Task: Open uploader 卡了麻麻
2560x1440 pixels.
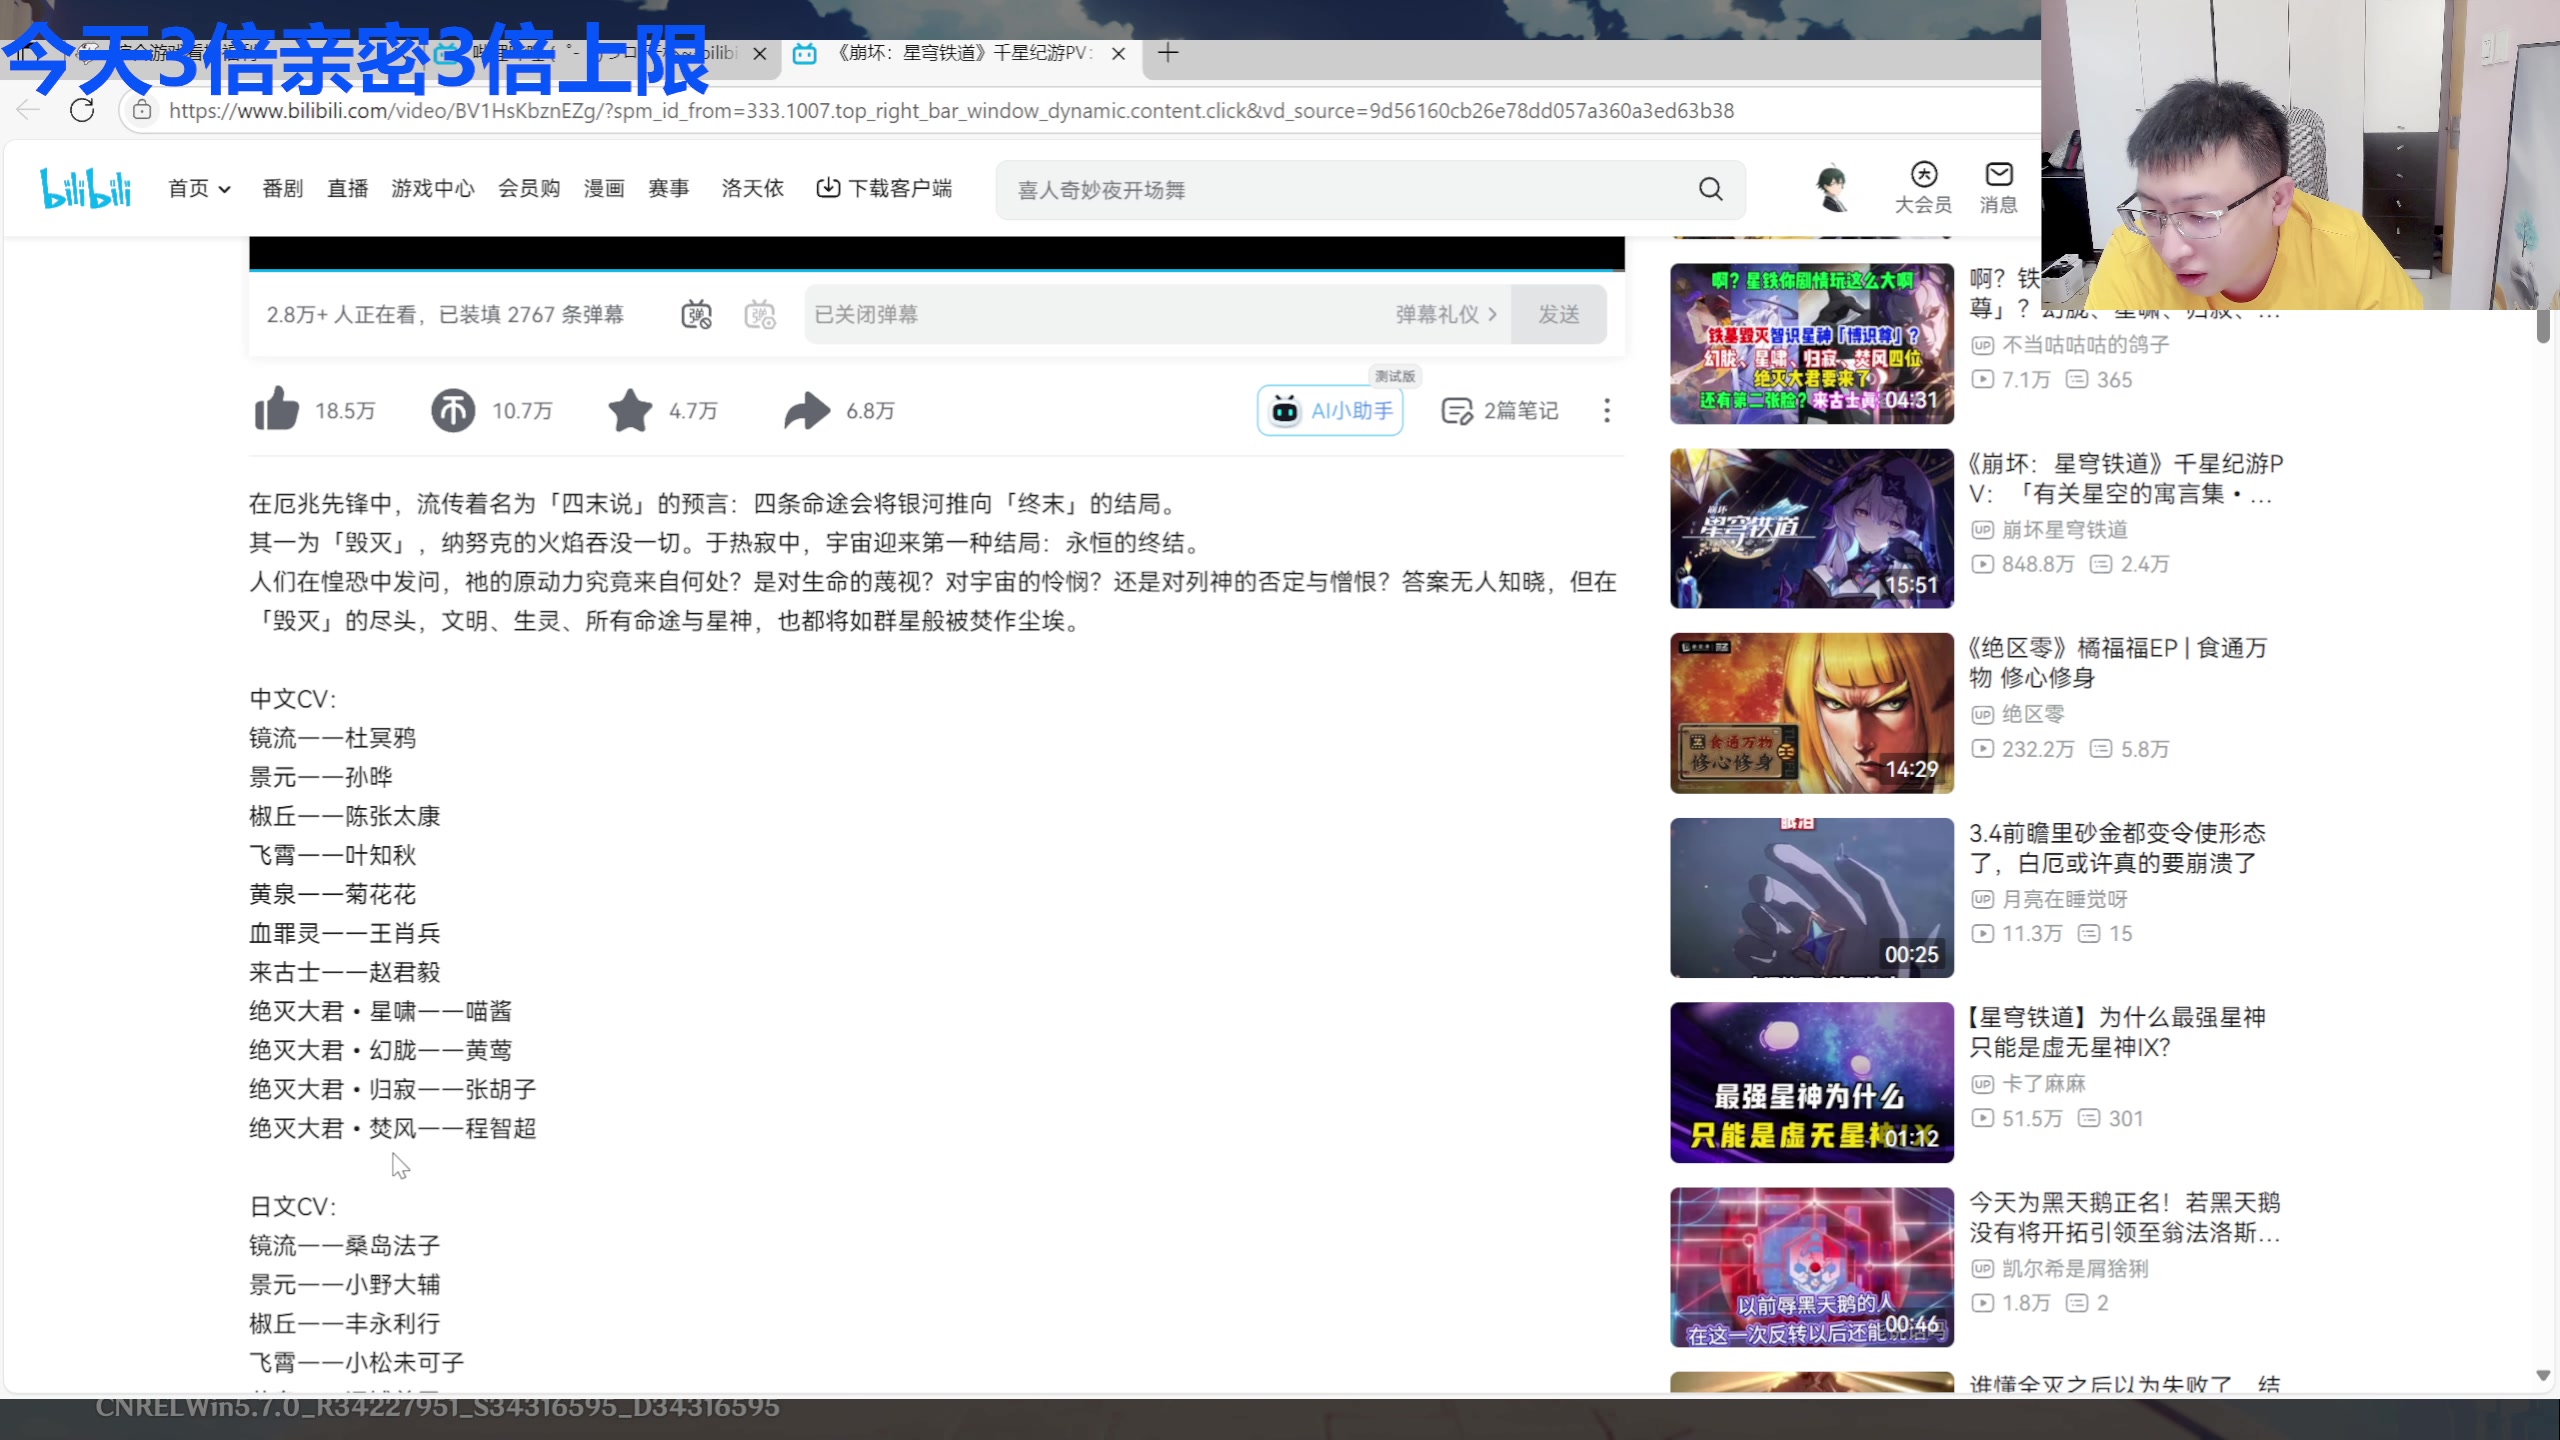Action: [2043, 1084]
